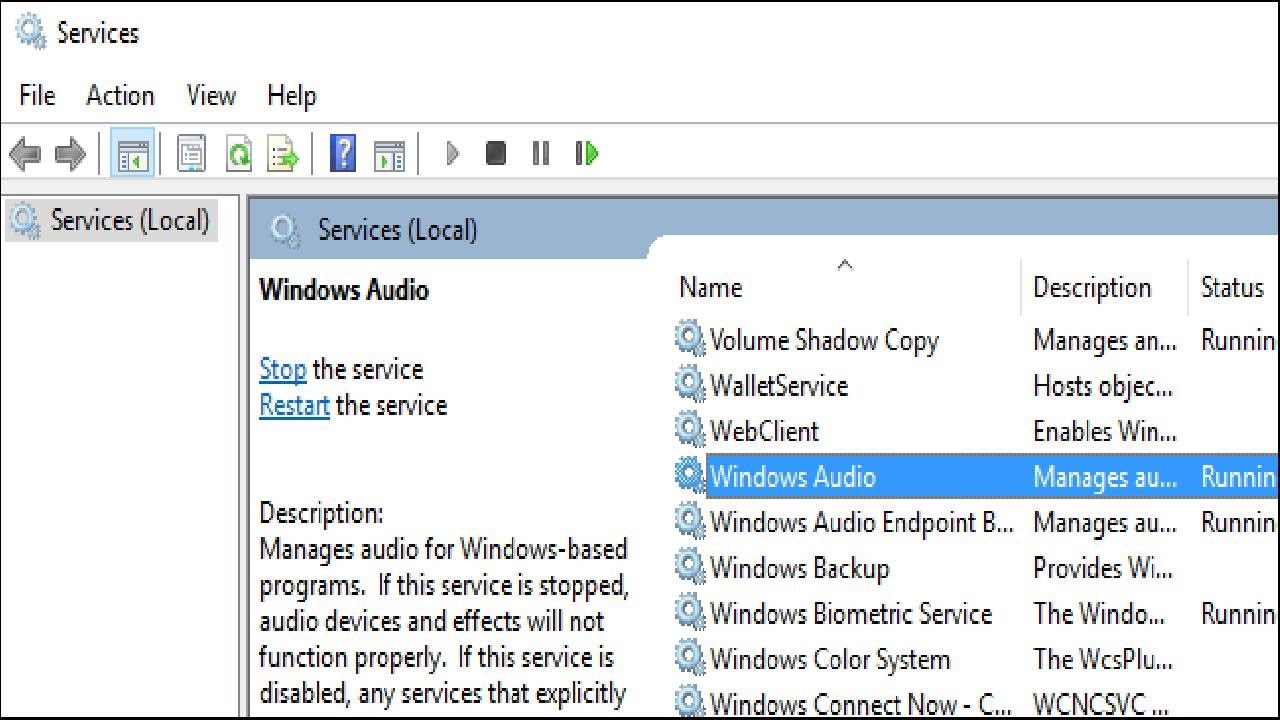Click the Refresh toolbar icon
The width and height of the screenshot is (1280, 720).
coord(238,154)
